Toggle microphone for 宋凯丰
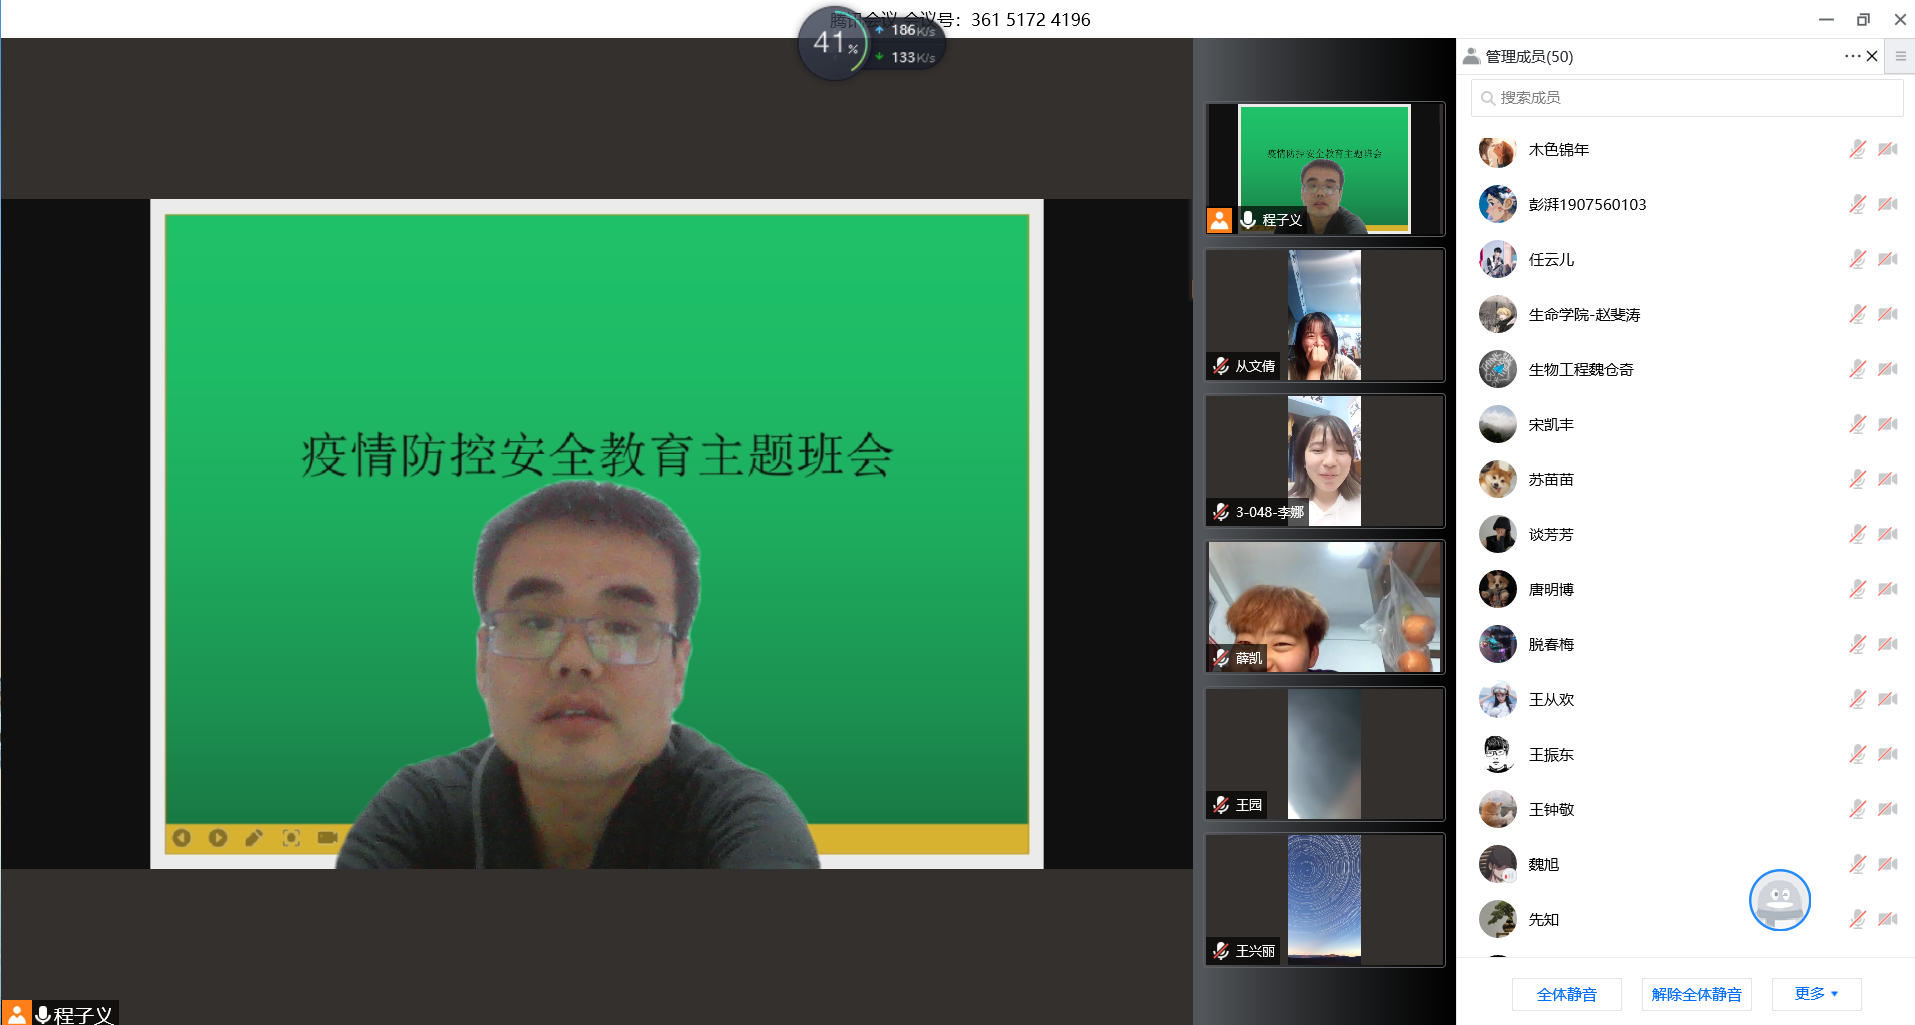1915x1025 pixels. (x=1857, y=424)
